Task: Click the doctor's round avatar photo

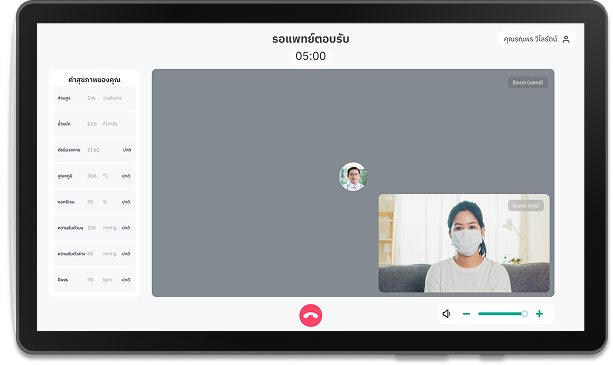Action: (x=353, y=176)
